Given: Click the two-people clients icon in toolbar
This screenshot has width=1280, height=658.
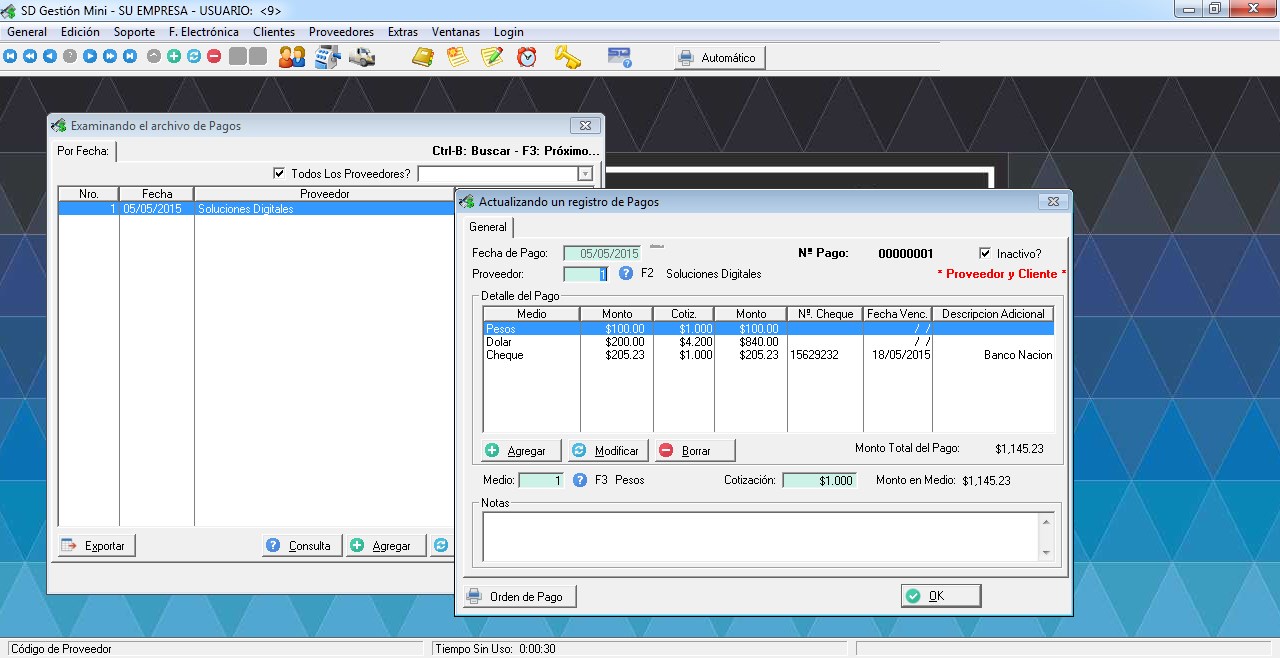Looking at the screenshot, I should click(292, 57).
